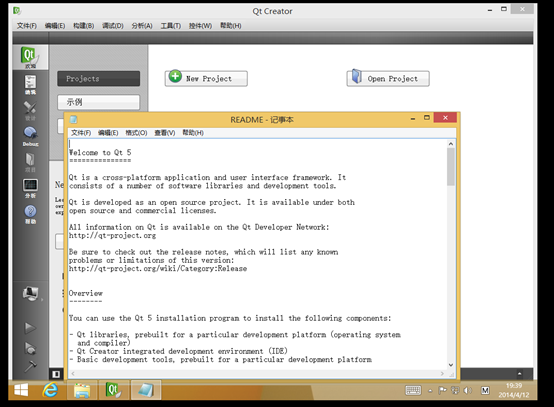
Task: Open the Design mode with crossed tools icon
Action: click(x=30, y=111)
